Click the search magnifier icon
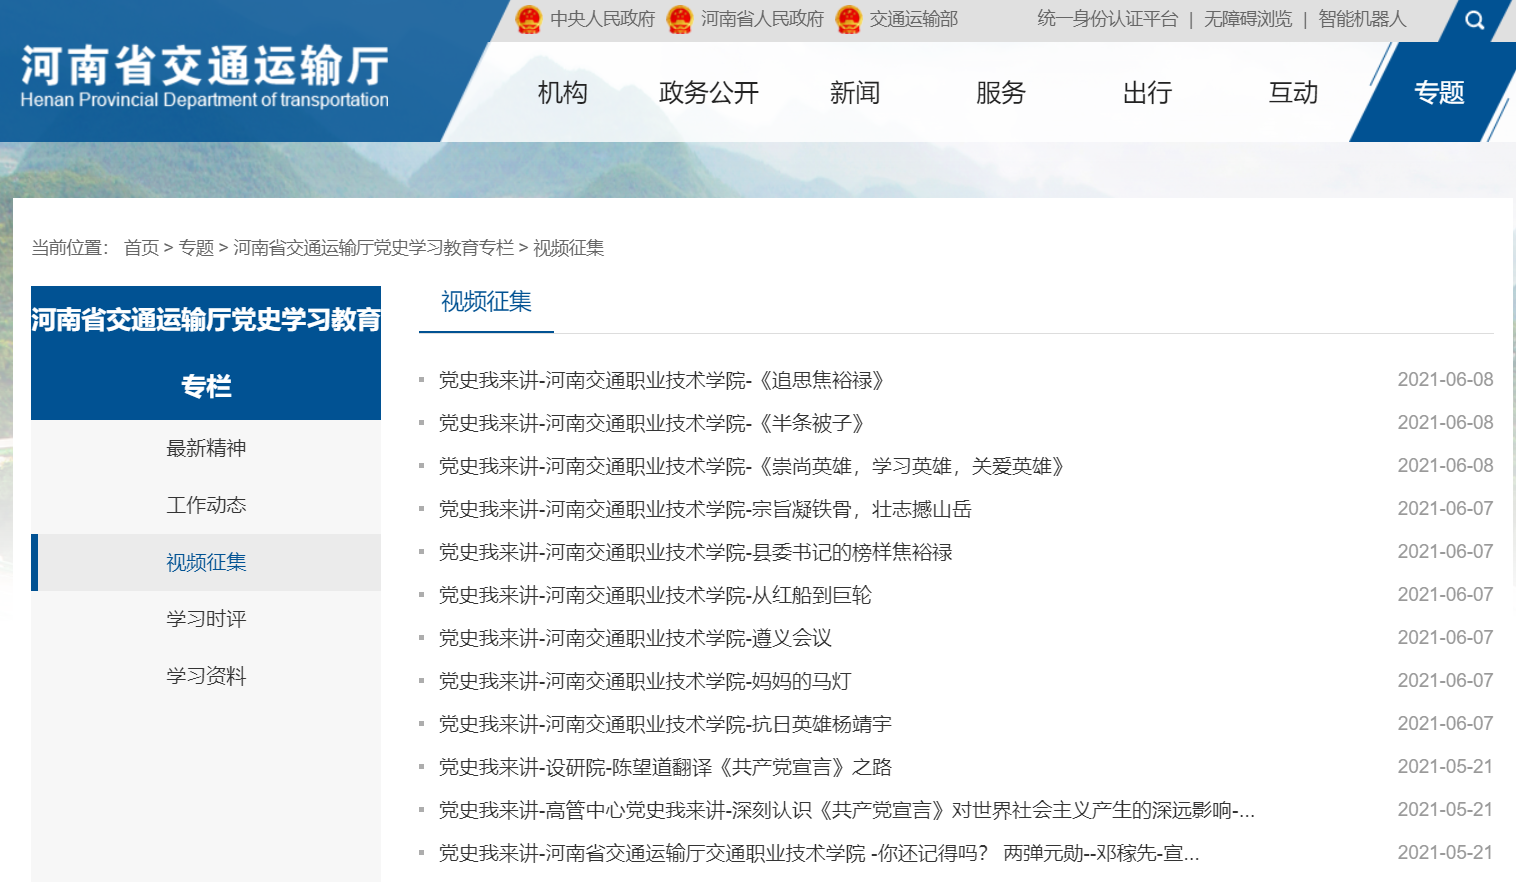This screenshot has height=882, width=1516. 1474,20
